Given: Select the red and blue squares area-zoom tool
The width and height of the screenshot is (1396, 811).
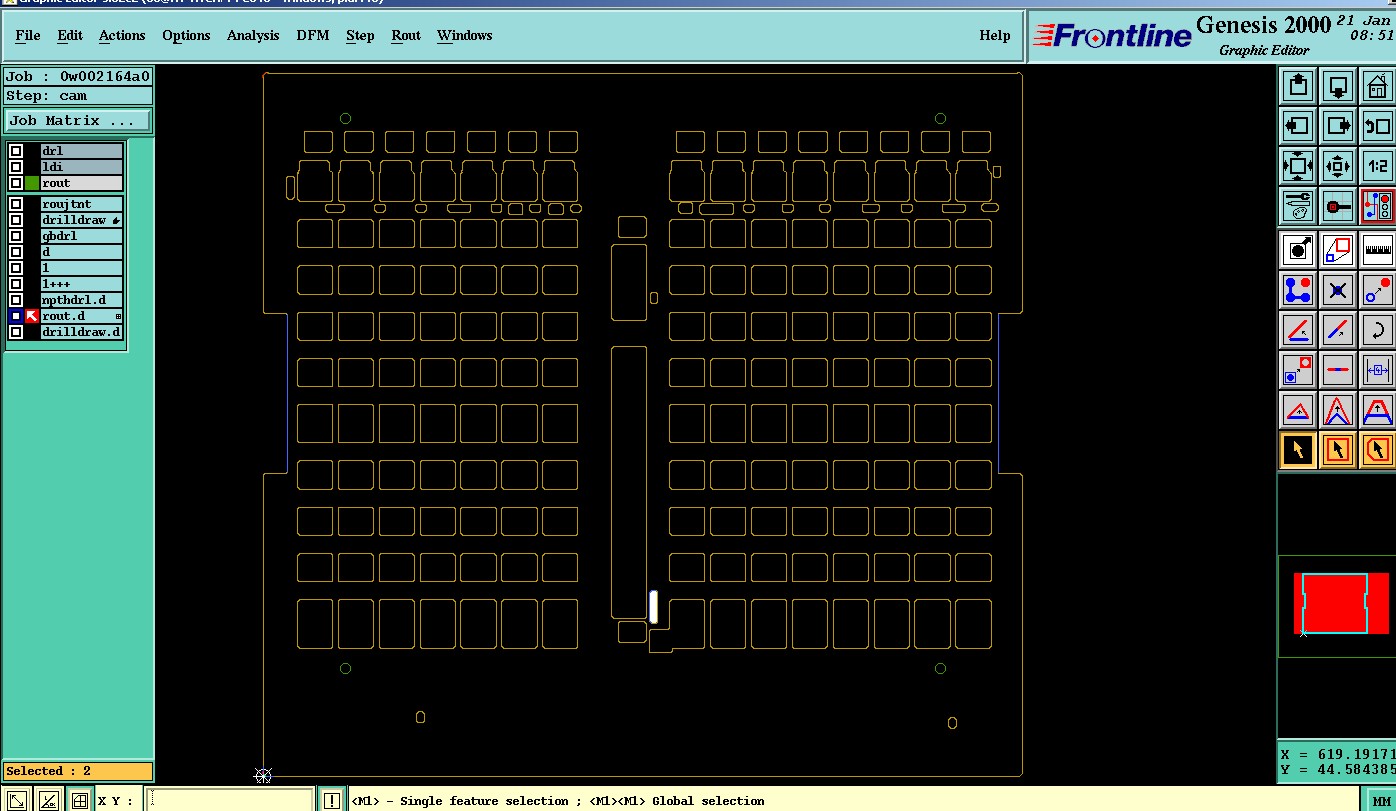Looking at the screenshot, I should [x=1338, y=249].
